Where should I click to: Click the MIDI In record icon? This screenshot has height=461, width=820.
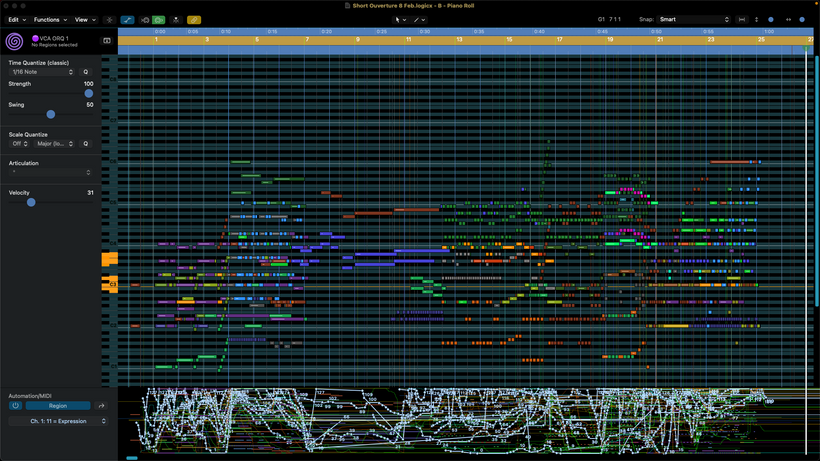[145, 19]
